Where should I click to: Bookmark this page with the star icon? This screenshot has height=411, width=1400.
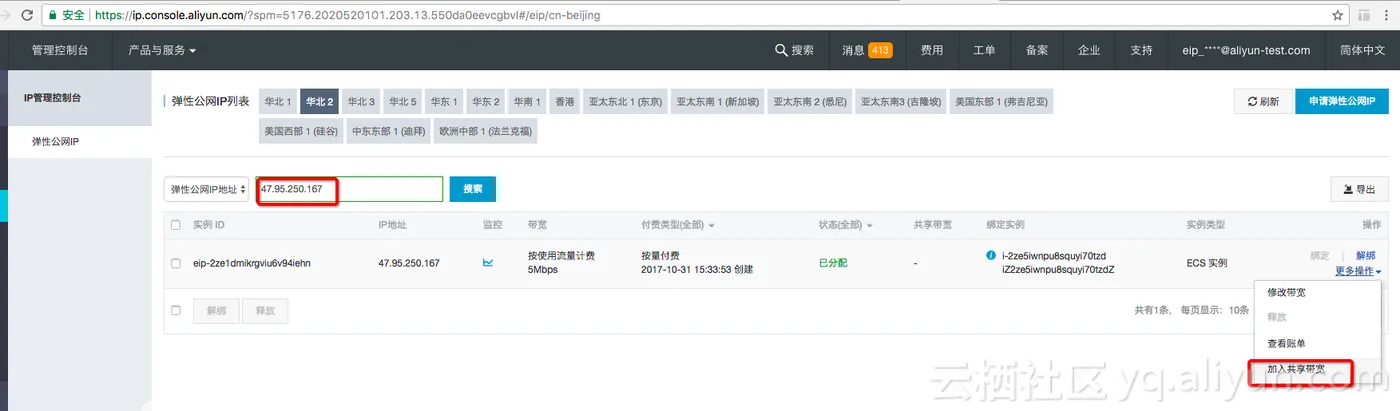(1337, 15)
